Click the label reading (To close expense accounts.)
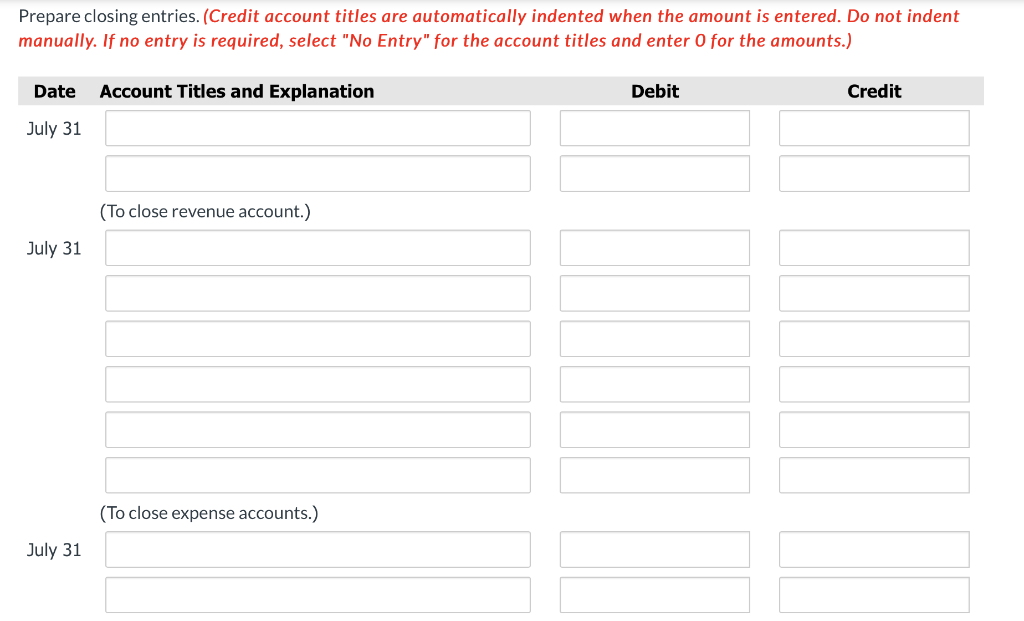Screen dimensions: 1024x621 point(211,512)
